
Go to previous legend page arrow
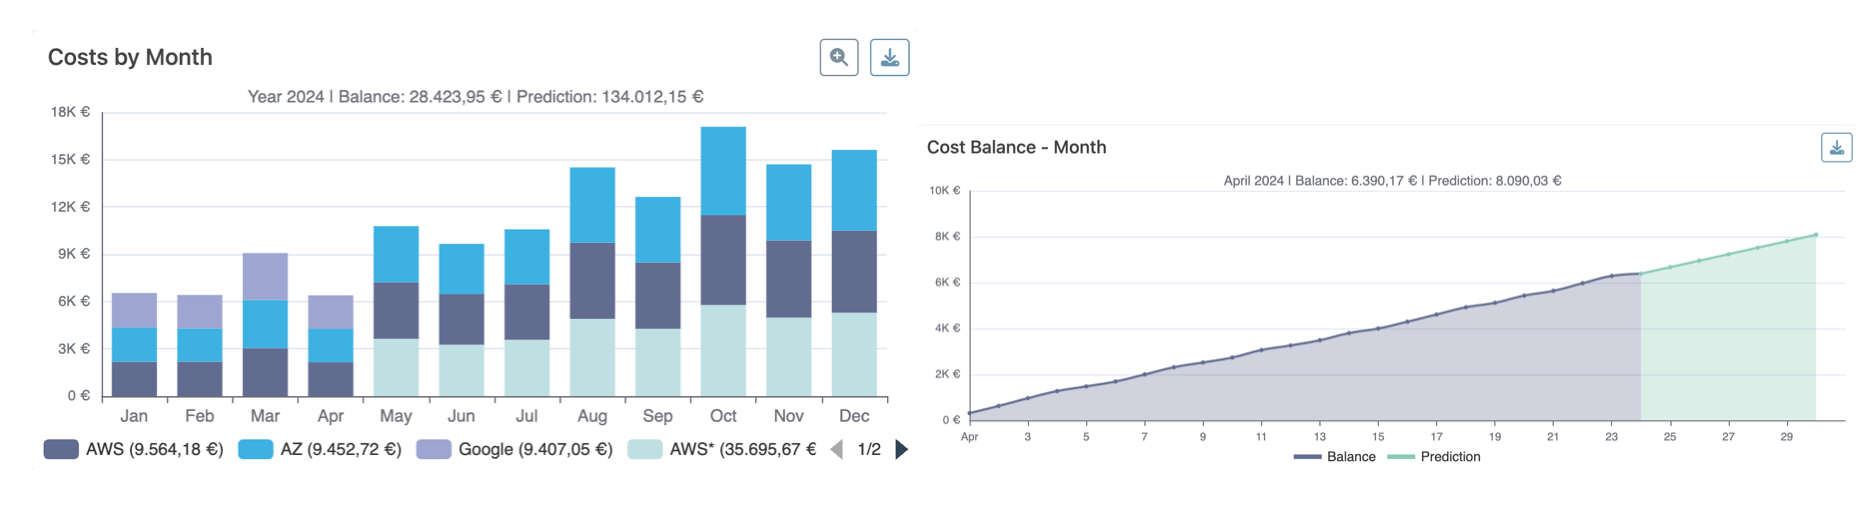pos(837,450)
